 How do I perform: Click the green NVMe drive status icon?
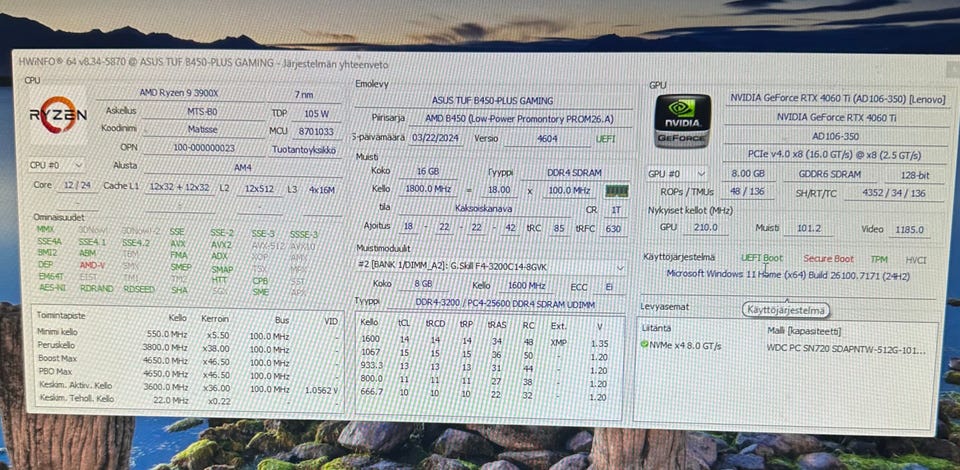pos(644,345)
